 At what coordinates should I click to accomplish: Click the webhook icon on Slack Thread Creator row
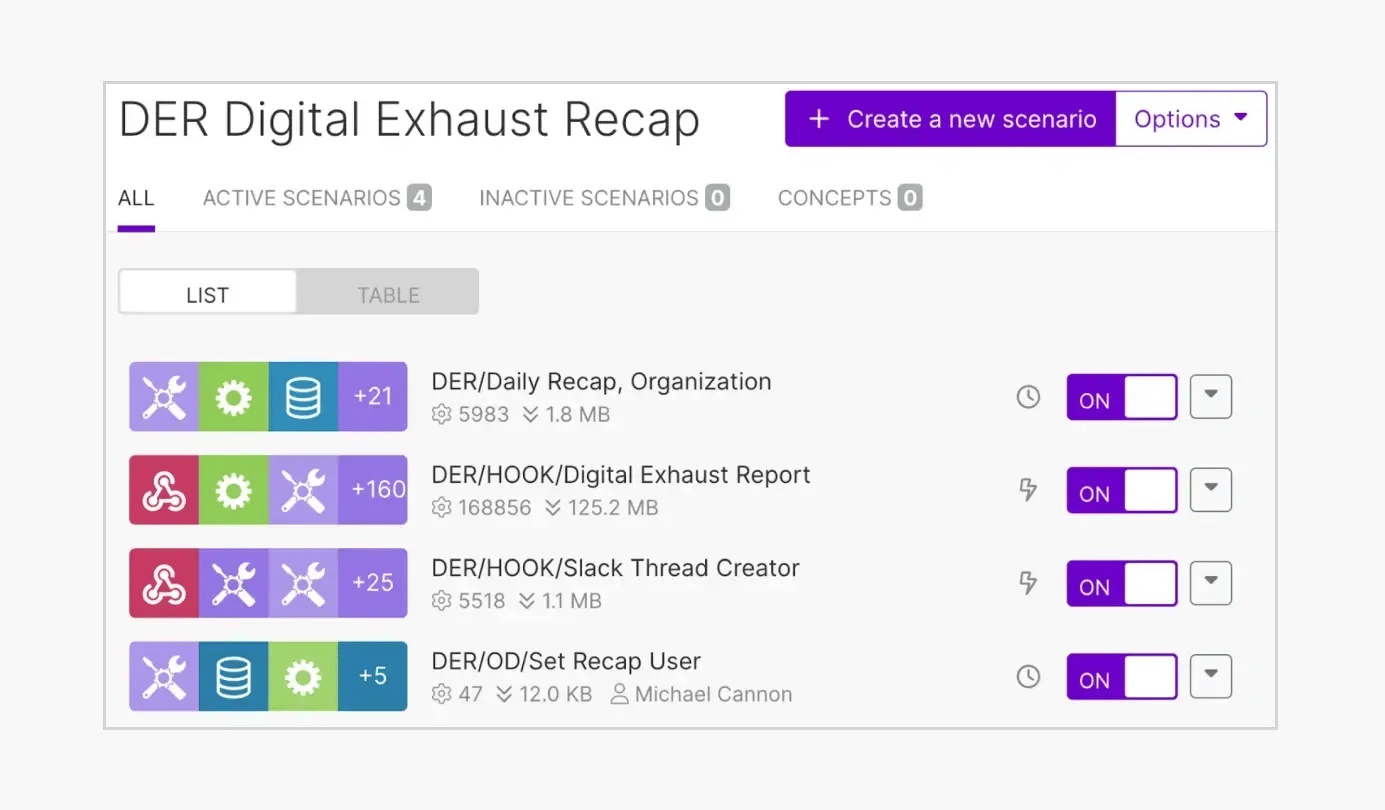point(164,583)
